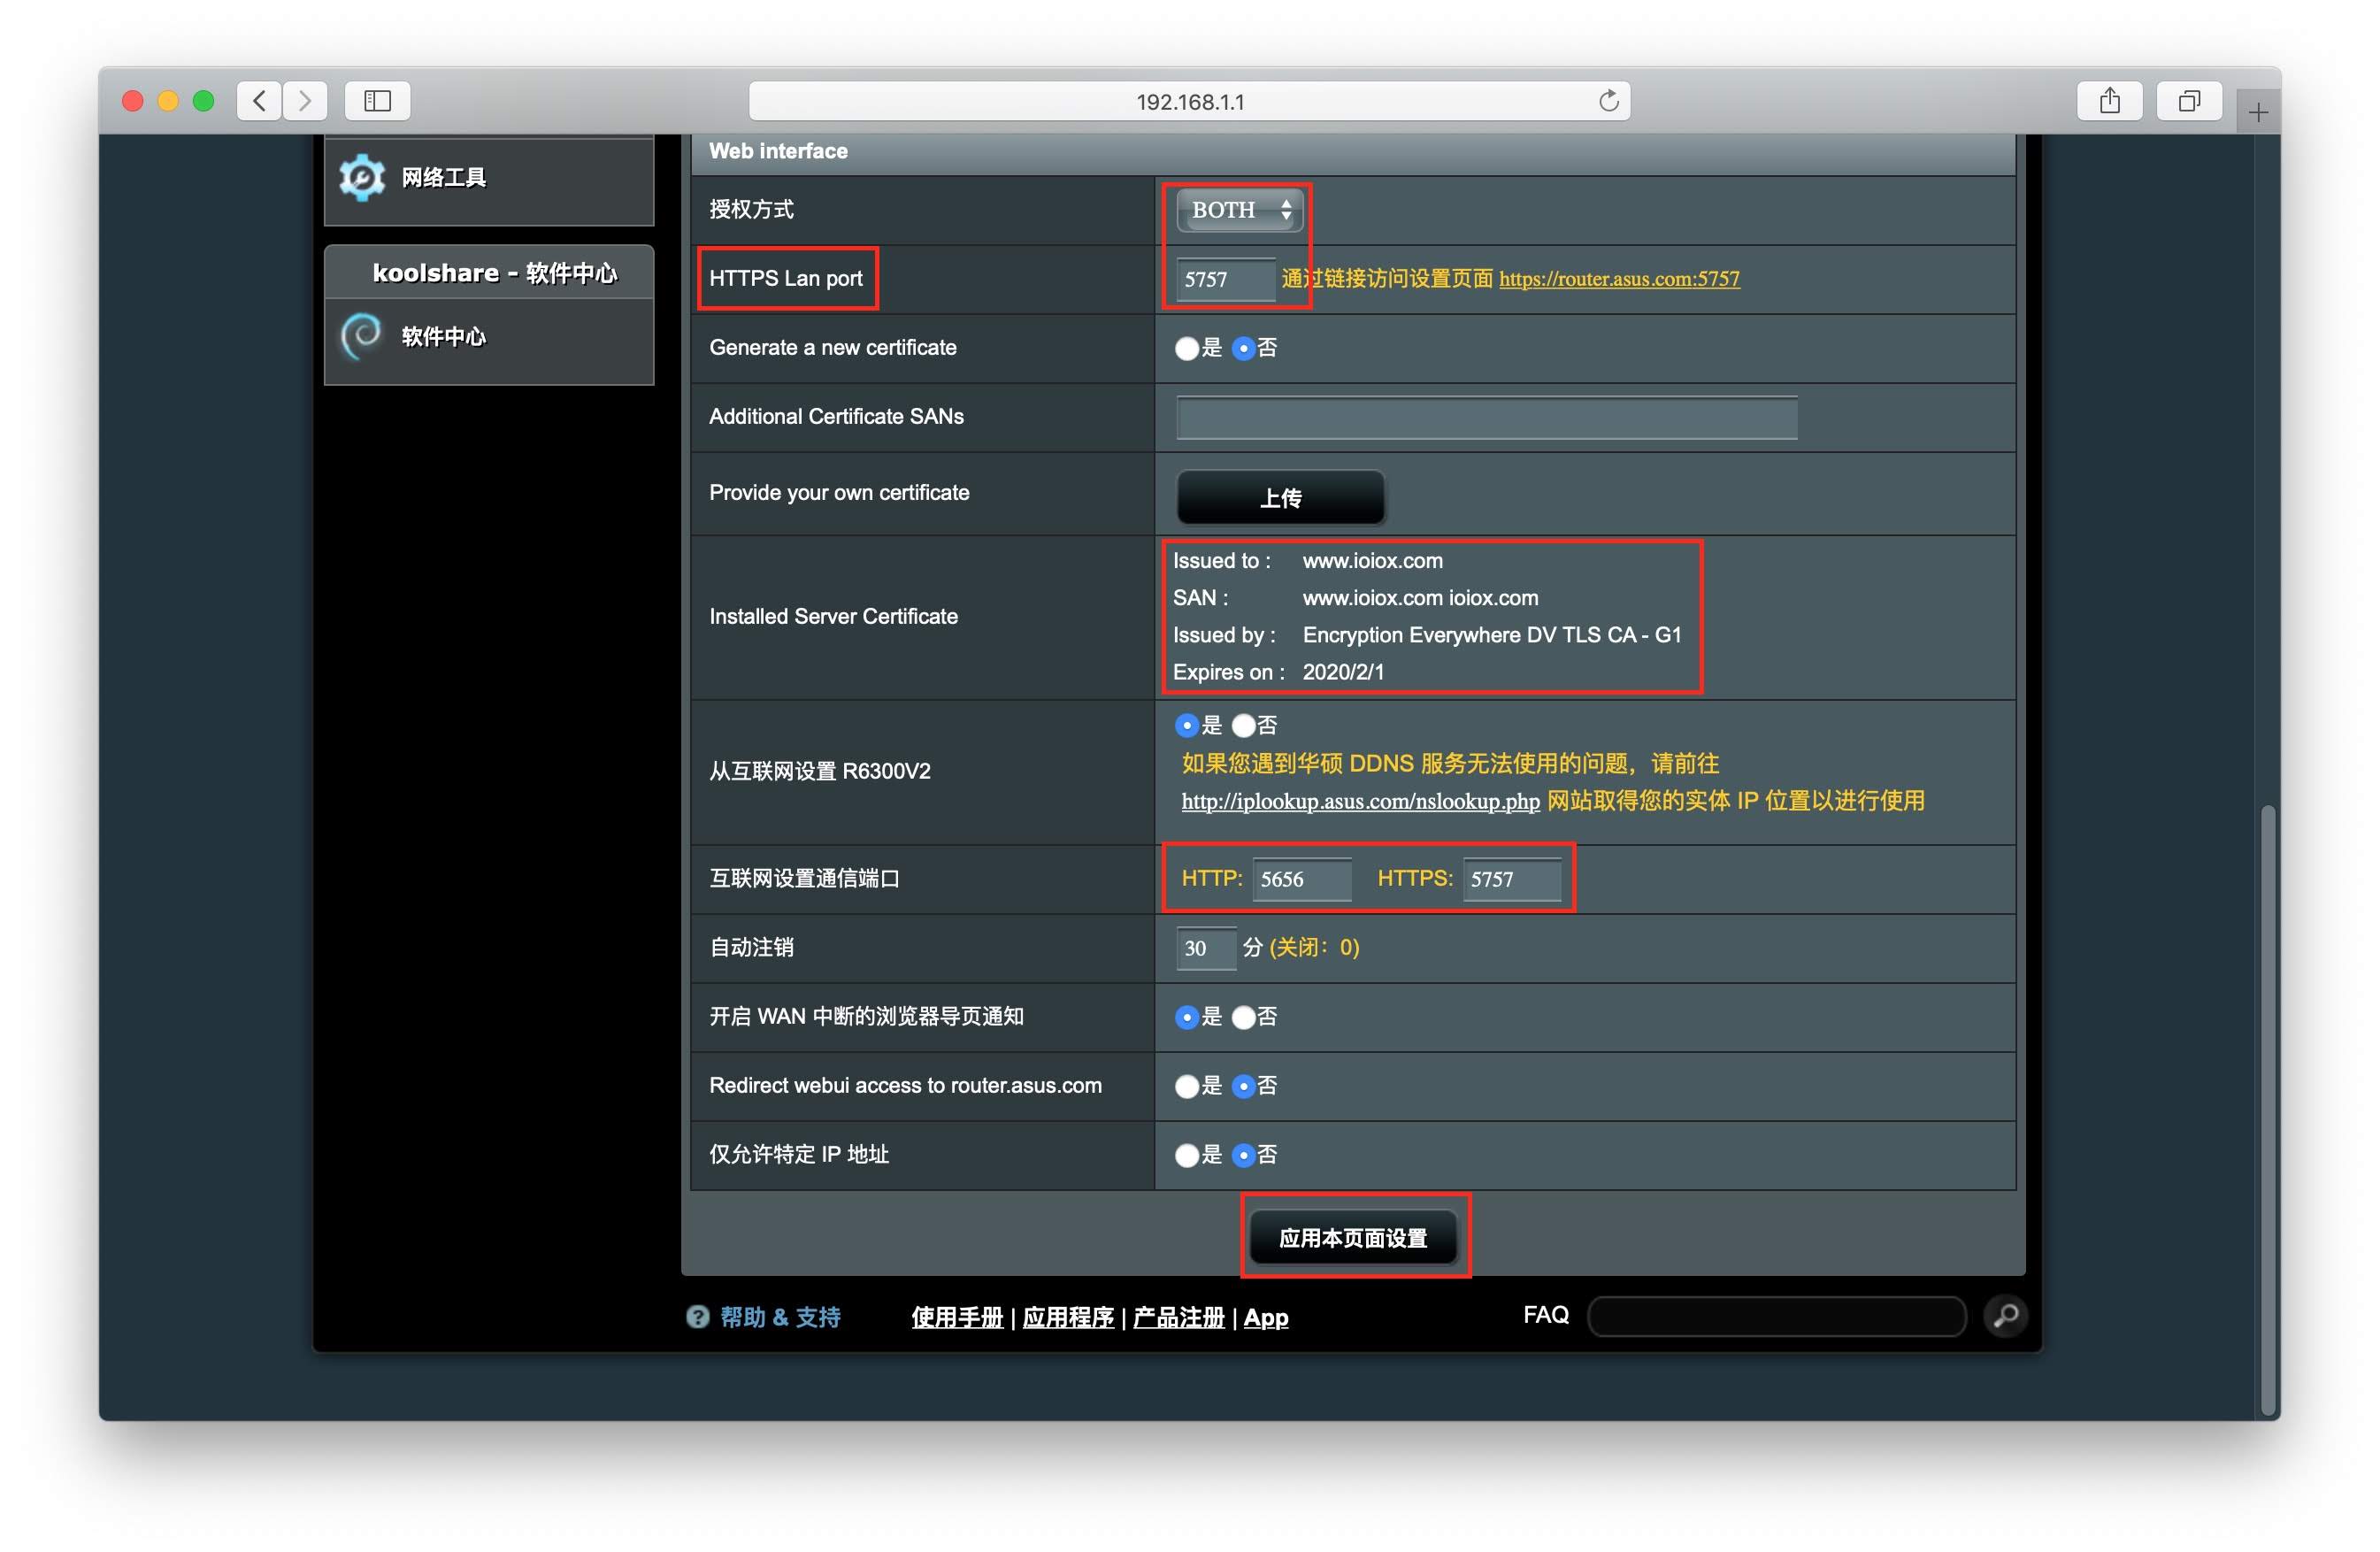Show all tabs overview icon

[2189, 101]
